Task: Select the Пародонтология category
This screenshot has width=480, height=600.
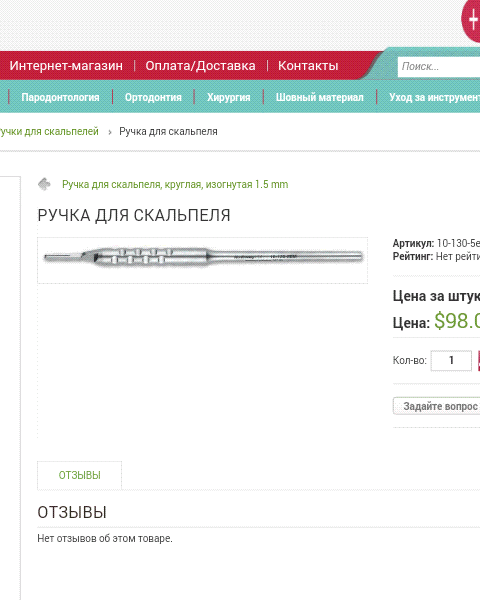Action: pyautogui.click(x=60, y=97)
